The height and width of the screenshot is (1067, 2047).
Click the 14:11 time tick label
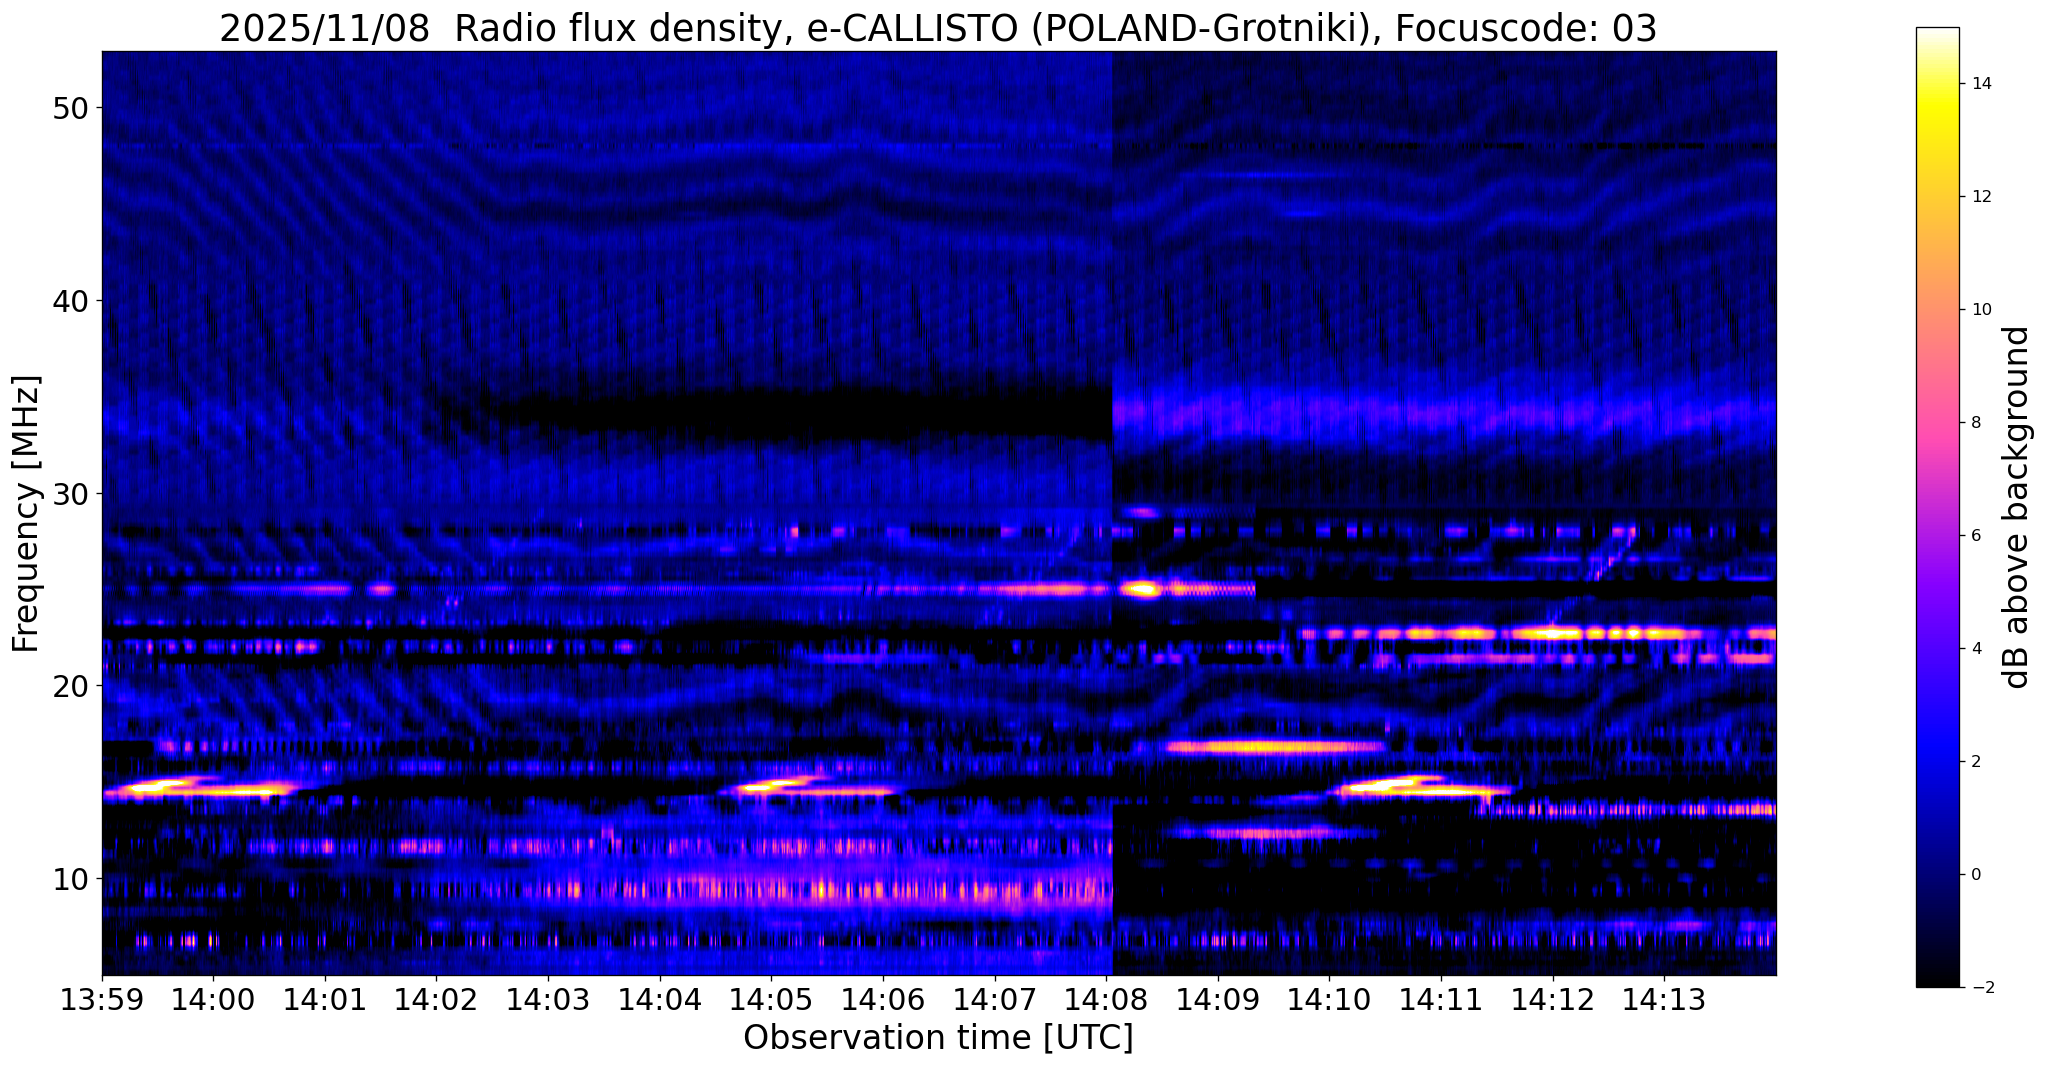coord(1440,1000)
